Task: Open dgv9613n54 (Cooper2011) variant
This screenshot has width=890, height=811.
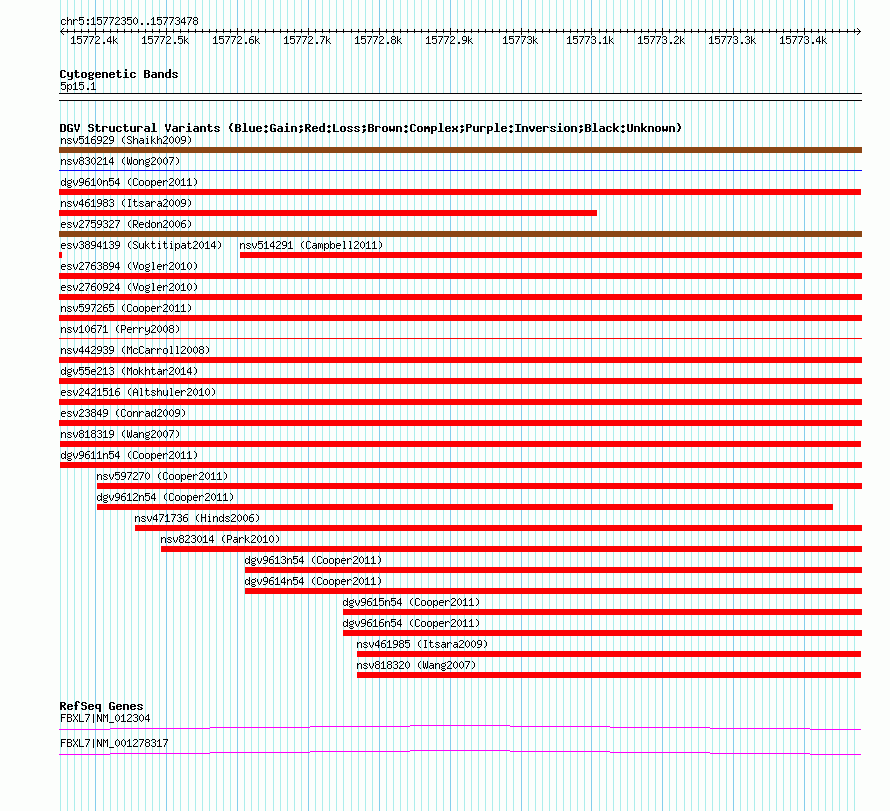Action: [313, 560]
